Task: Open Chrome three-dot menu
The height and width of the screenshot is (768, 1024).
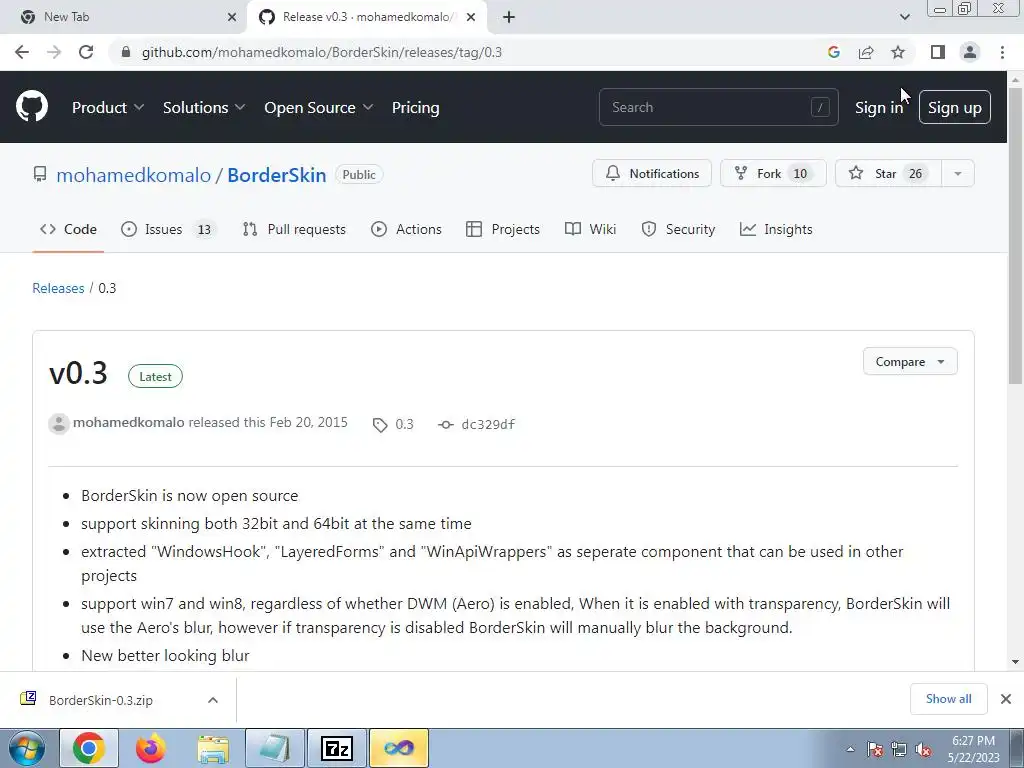Action: point(1002,52)
